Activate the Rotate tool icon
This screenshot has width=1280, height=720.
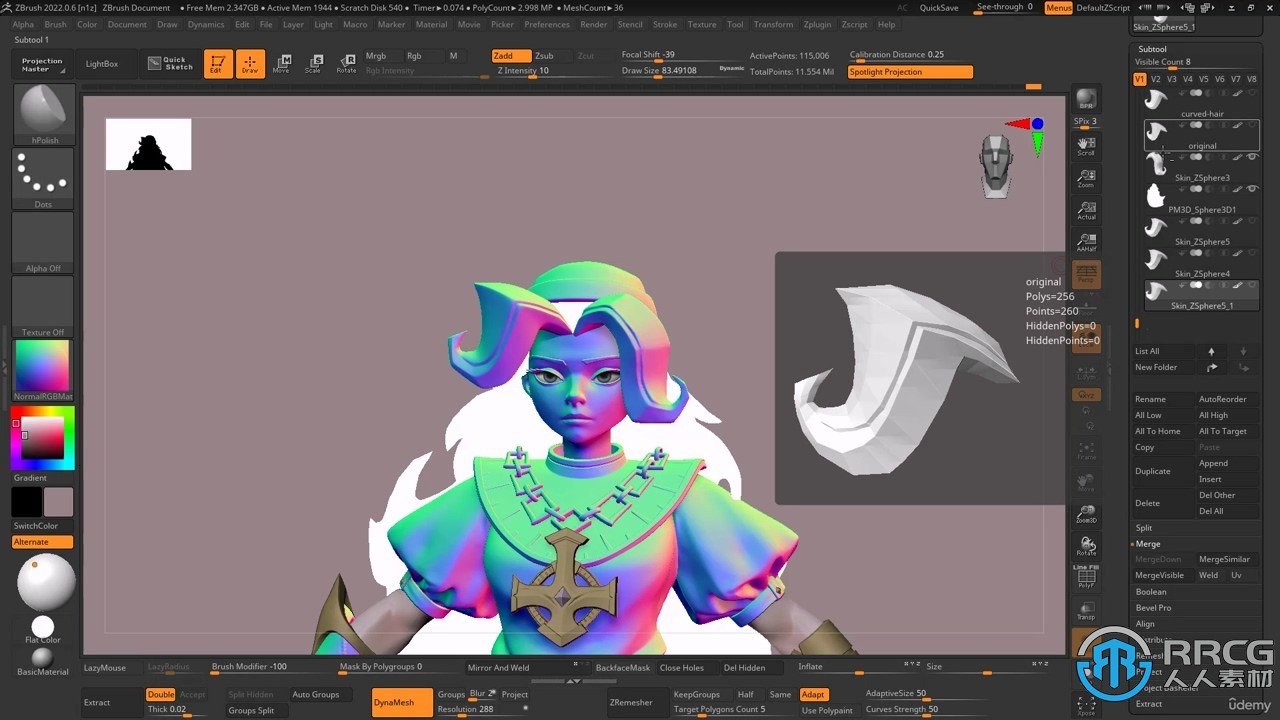(x=346, y=63)
